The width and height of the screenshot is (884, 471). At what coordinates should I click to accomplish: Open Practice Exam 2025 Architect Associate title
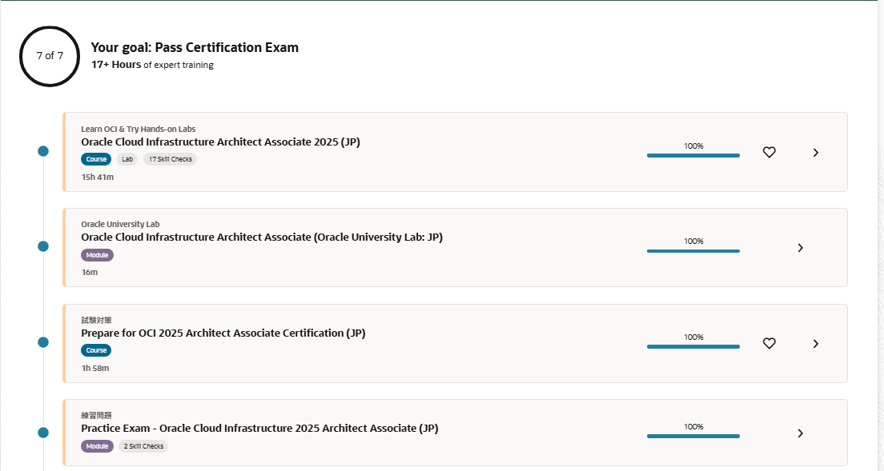coord(259,428)
